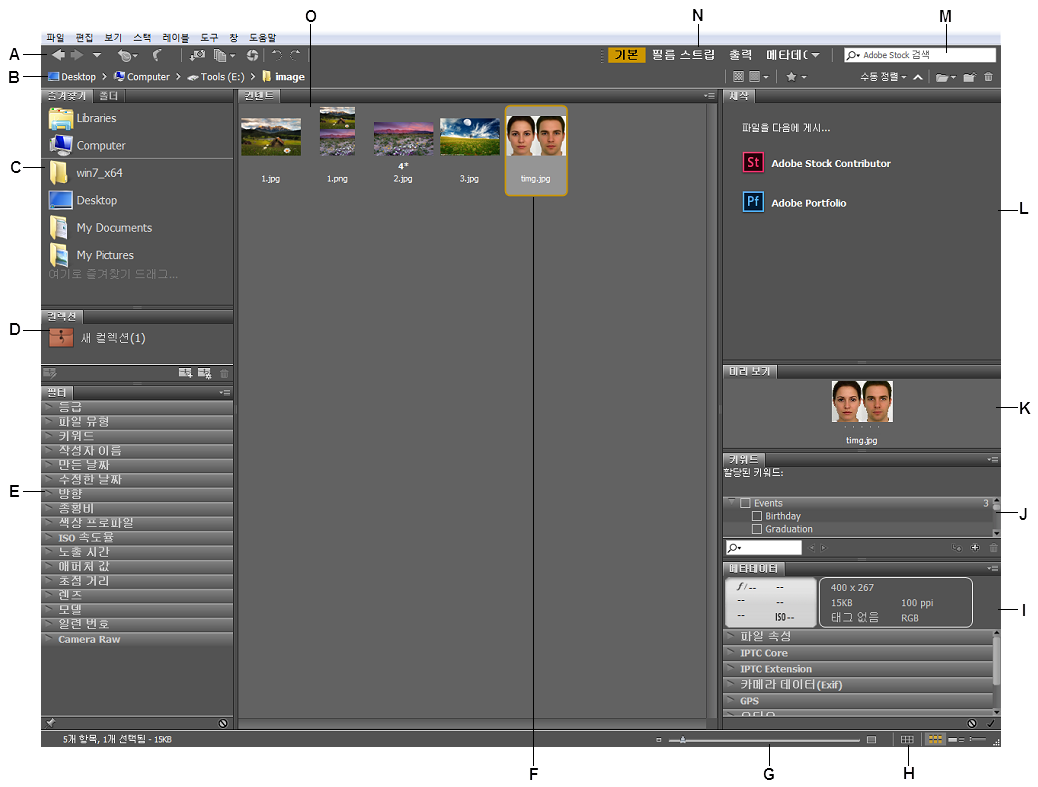Click the Get Photos from Camera icon

coord(197,56)
